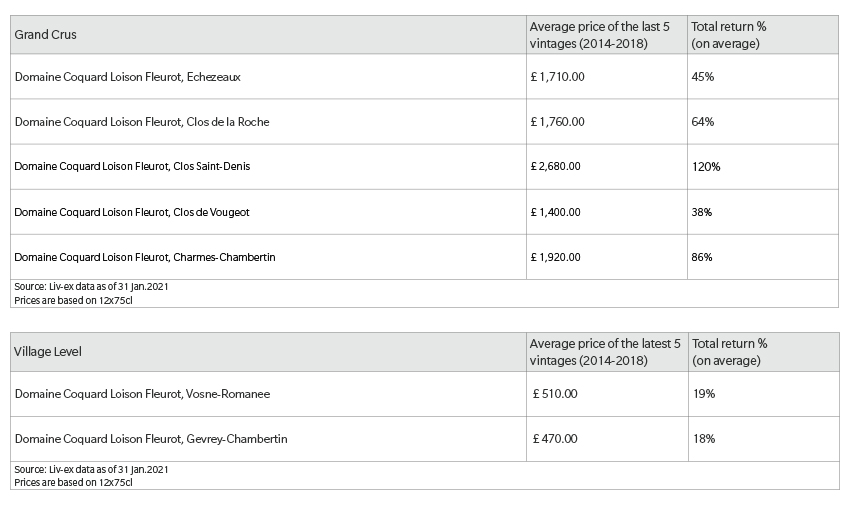This screenshot has width=850, height=506.
Task: Click the 120% return value
Action: tap(706, 167)
